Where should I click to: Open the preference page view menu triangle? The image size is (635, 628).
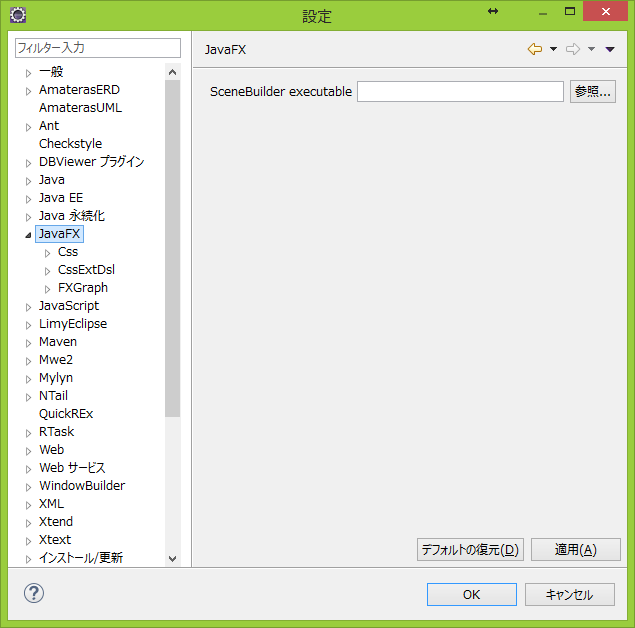click(x=610, y=49)
